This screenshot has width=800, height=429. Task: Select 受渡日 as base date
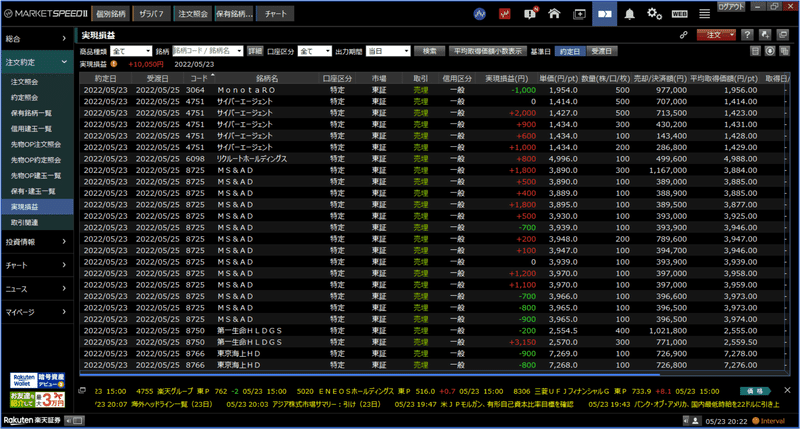point(602,51)
